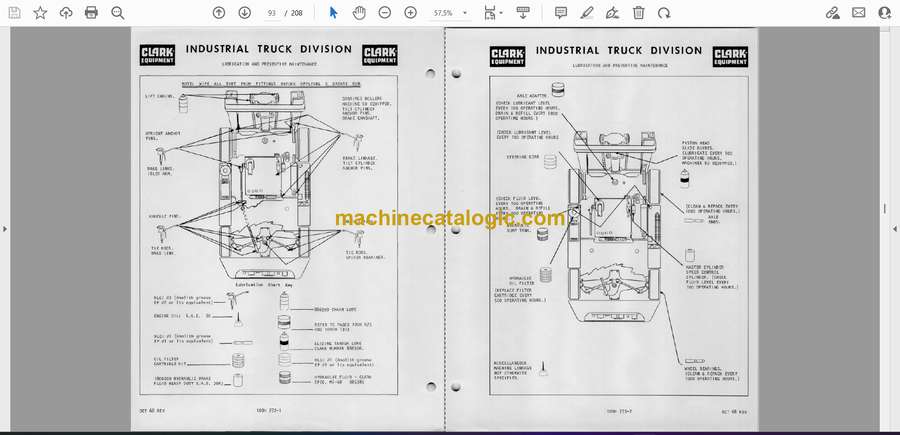Upload the file to cloud storage
The image size is (900, 435).
pos(66,13)
